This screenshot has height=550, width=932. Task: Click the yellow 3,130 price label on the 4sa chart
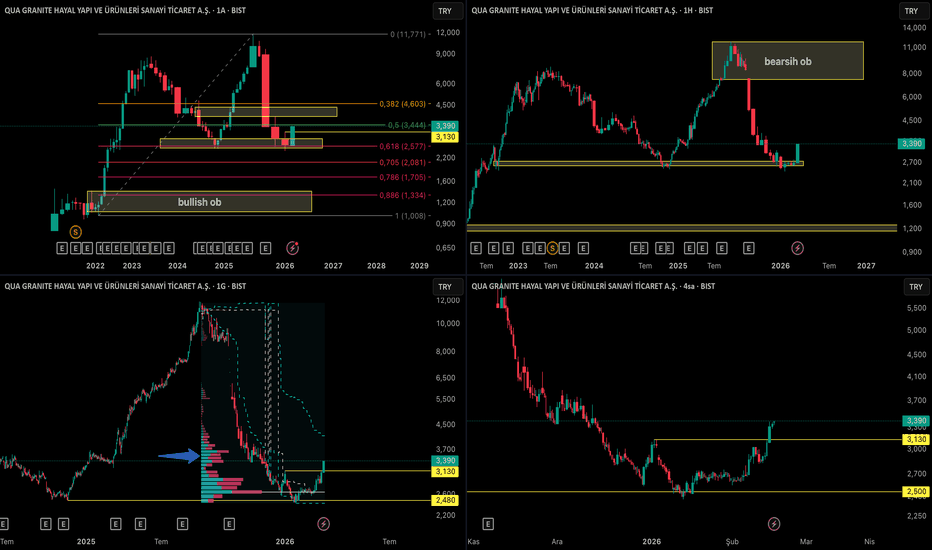point(916,439)
